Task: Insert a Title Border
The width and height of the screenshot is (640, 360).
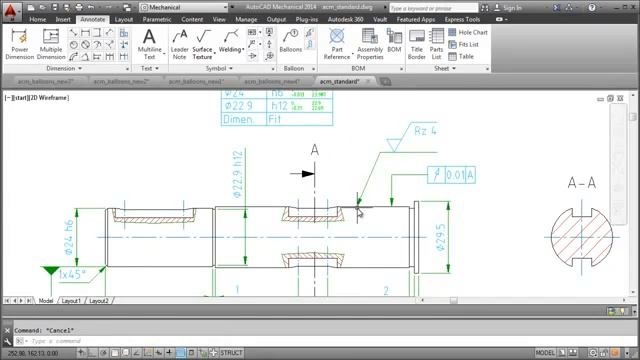Action: tap(416, 44)
